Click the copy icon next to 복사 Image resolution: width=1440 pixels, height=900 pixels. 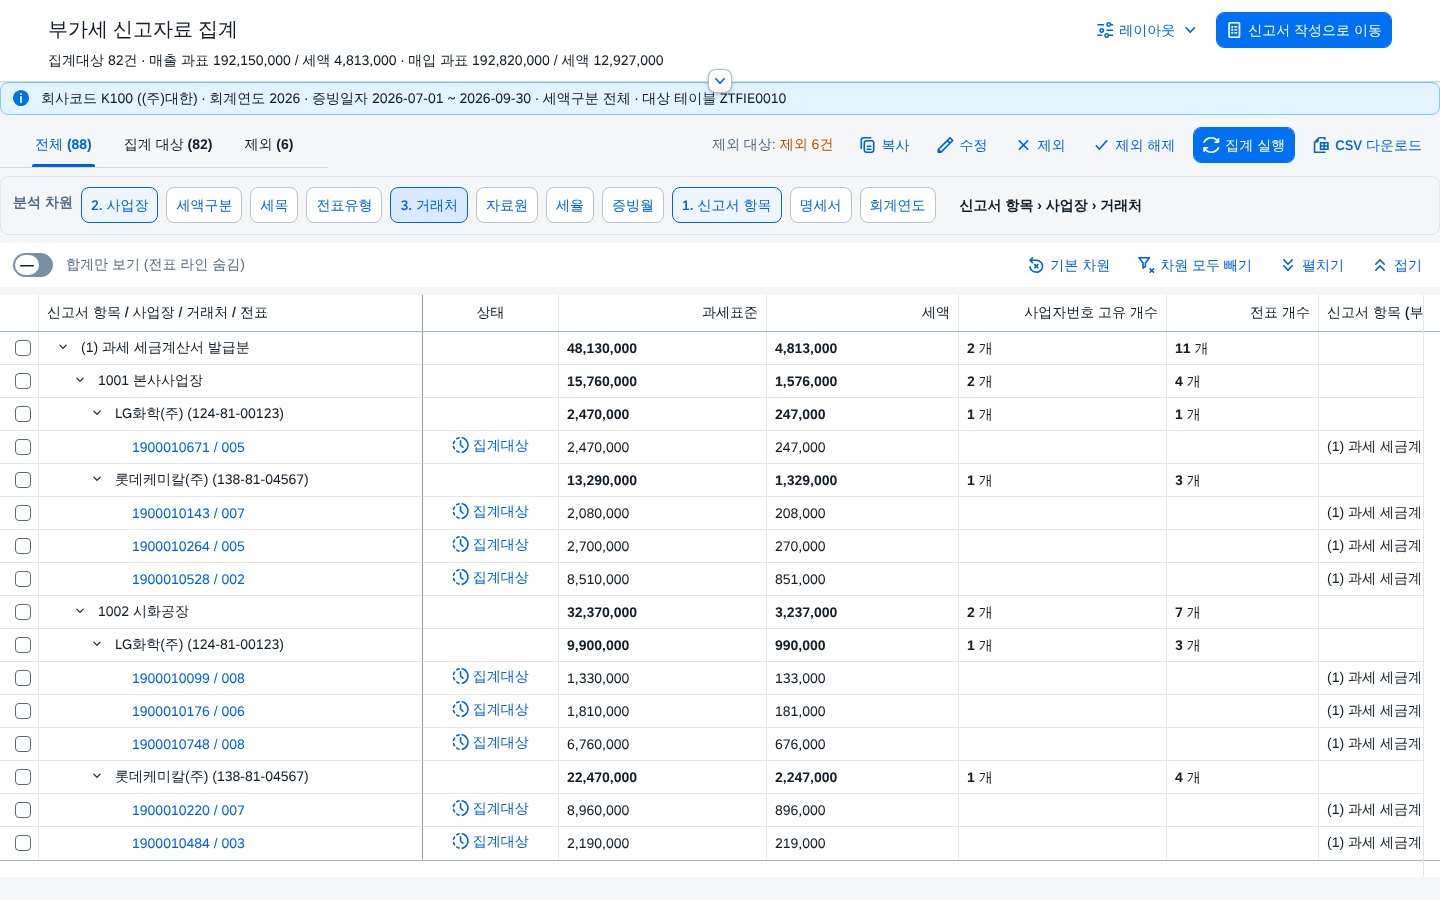(867, 145)
